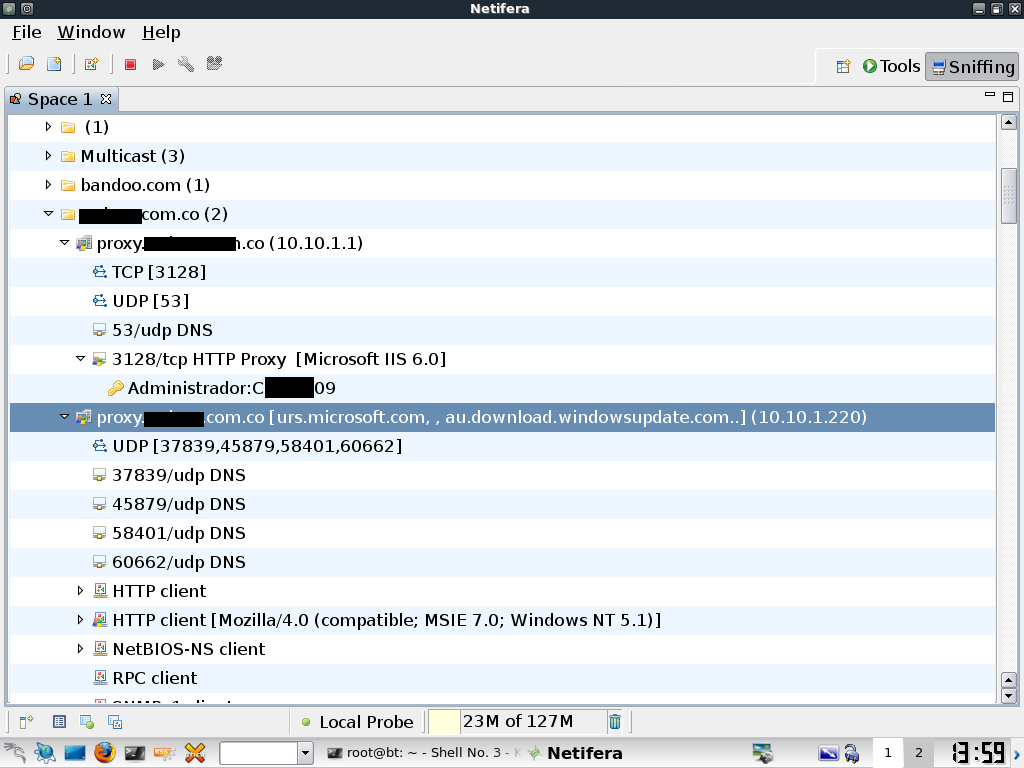Select the TCP [3128] row
Image resolution: width=1024 pixels, height=768 pixels.
502,272
